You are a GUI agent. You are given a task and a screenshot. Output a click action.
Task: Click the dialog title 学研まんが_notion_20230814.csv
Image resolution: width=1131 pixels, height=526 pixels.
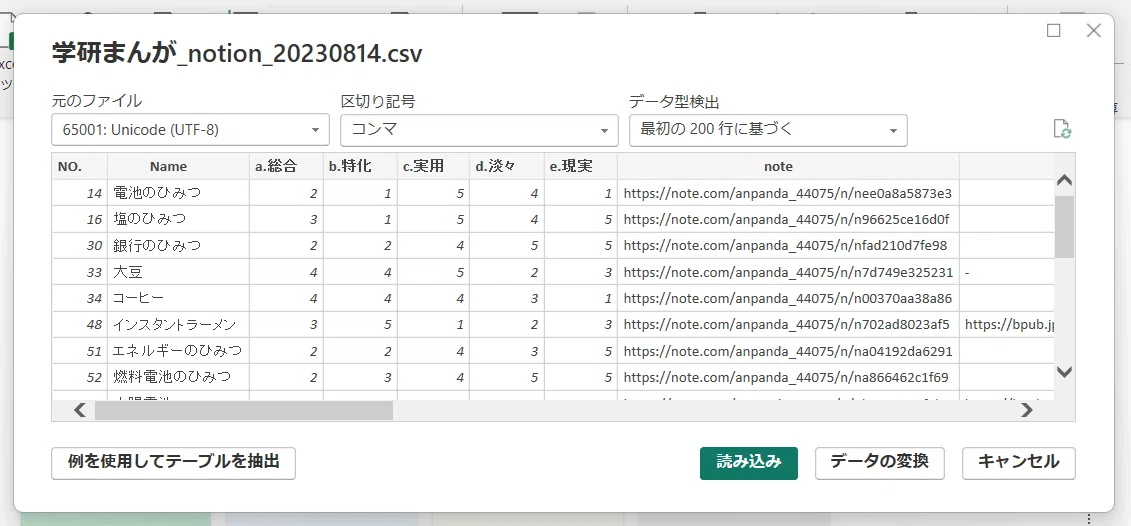point(237,54)
